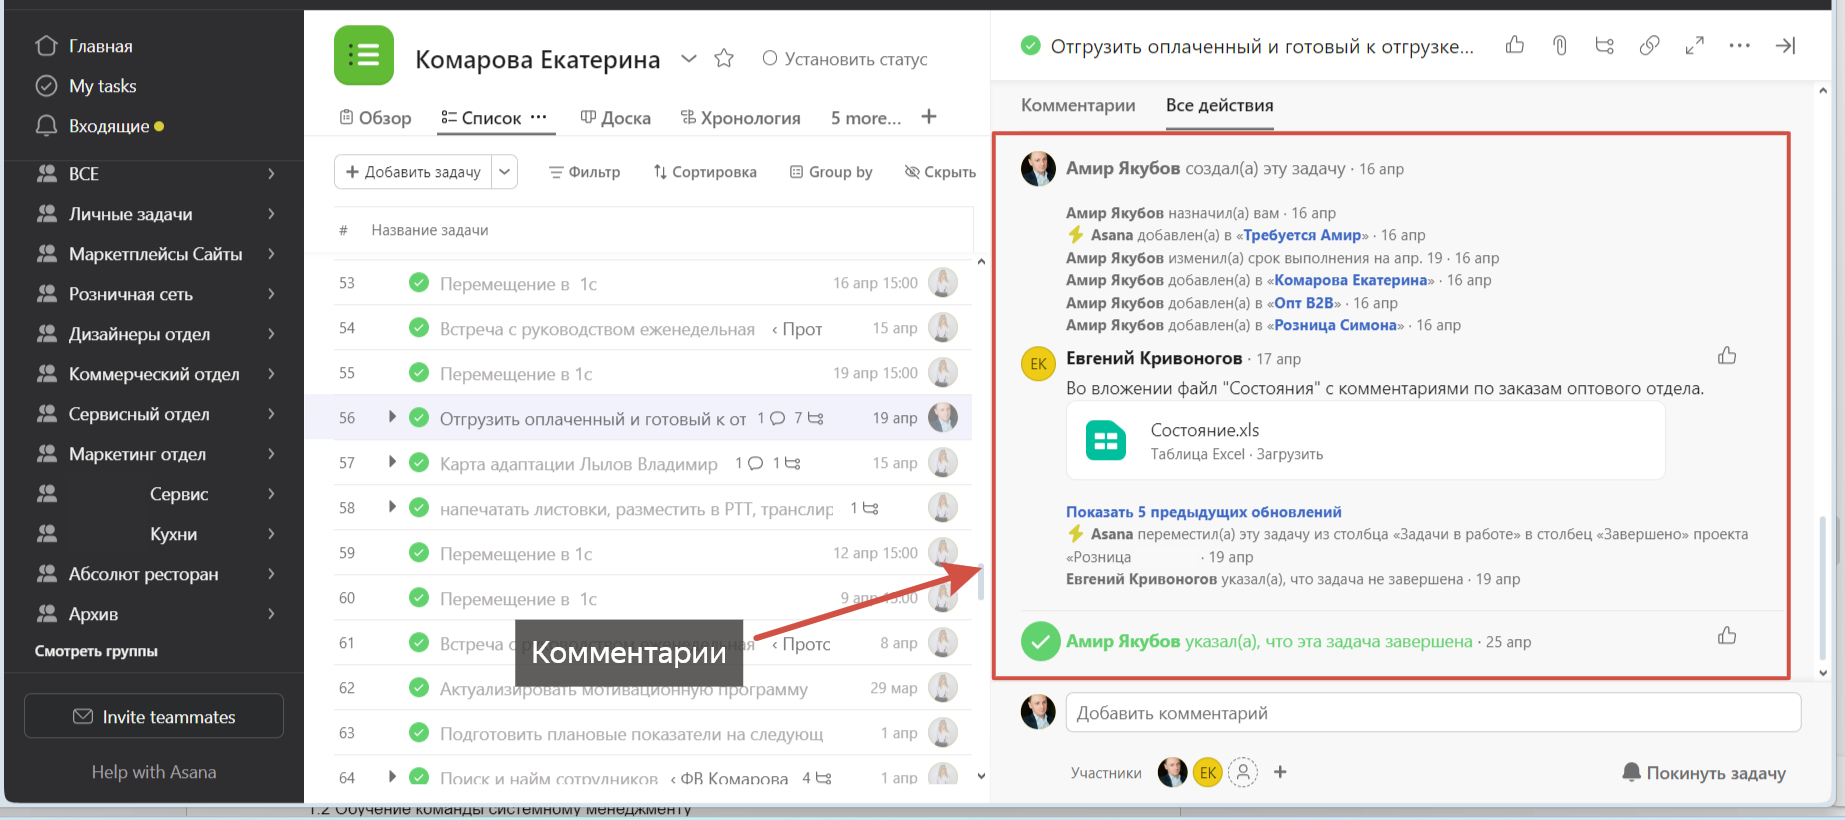The image size is (1845, 820).
Task: Open the Фильтр option
Action: pos(585,172)
